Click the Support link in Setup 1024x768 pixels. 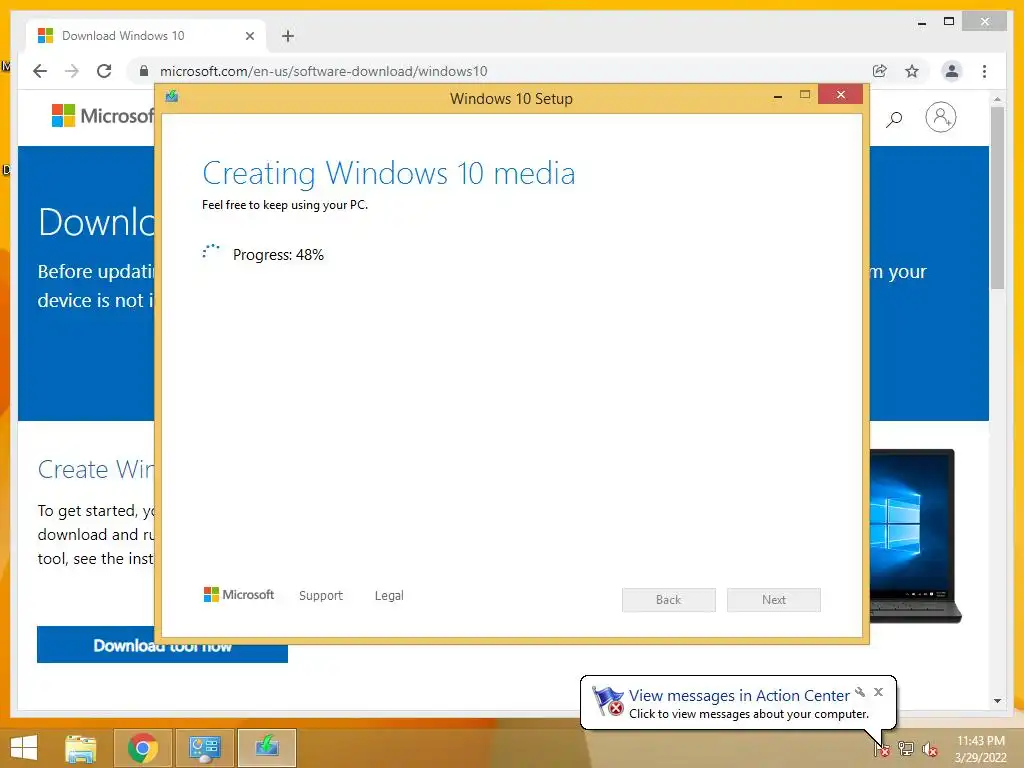(321, 596)
